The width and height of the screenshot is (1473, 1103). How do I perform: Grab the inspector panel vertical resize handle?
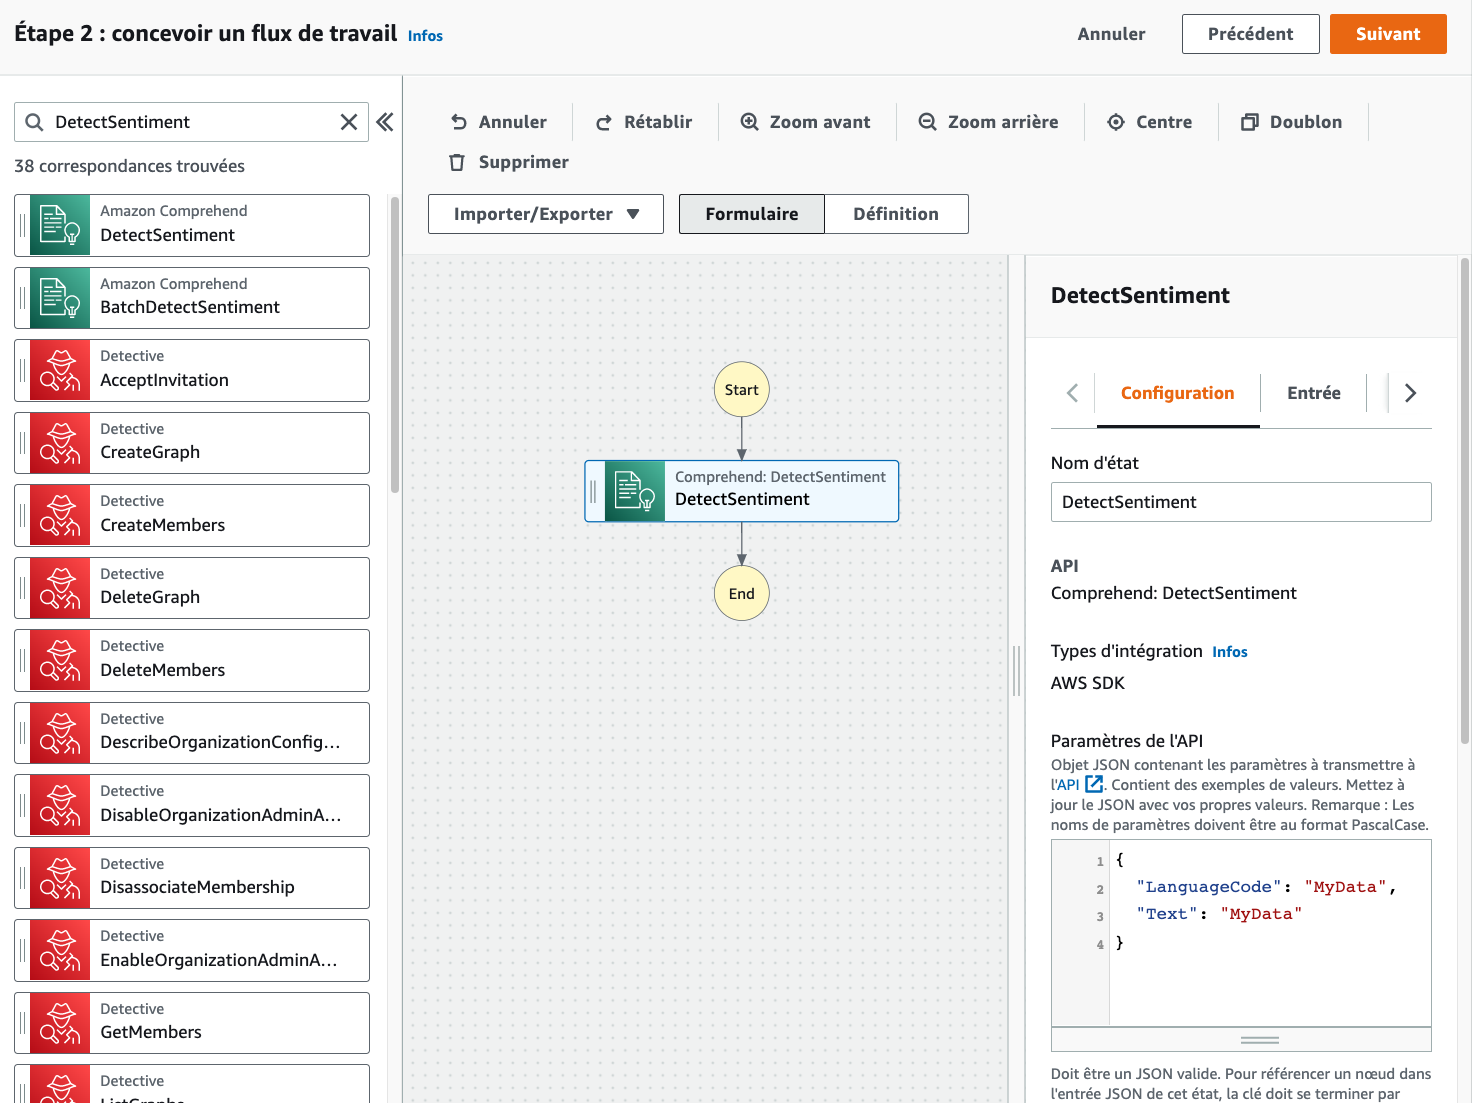(1017, 671)
